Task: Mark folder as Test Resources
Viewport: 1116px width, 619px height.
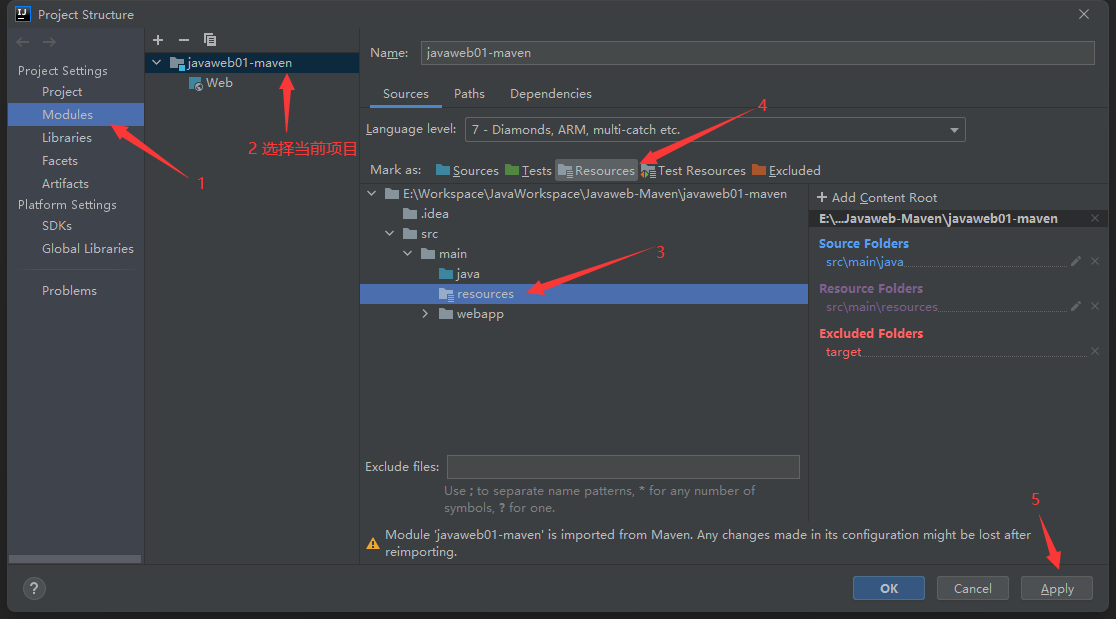Action: [x=693, y=170]
